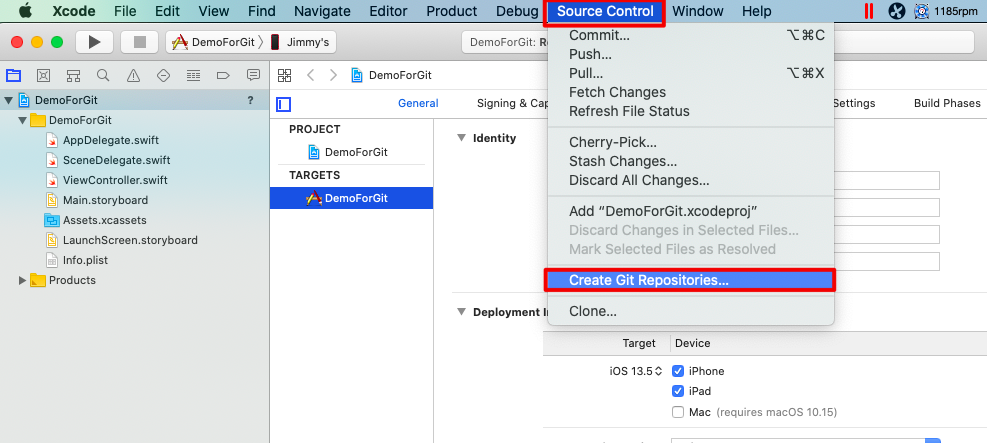Screen dimensions: 987x443
Task: Click the first Identity text field
Action: click(886, 181)
